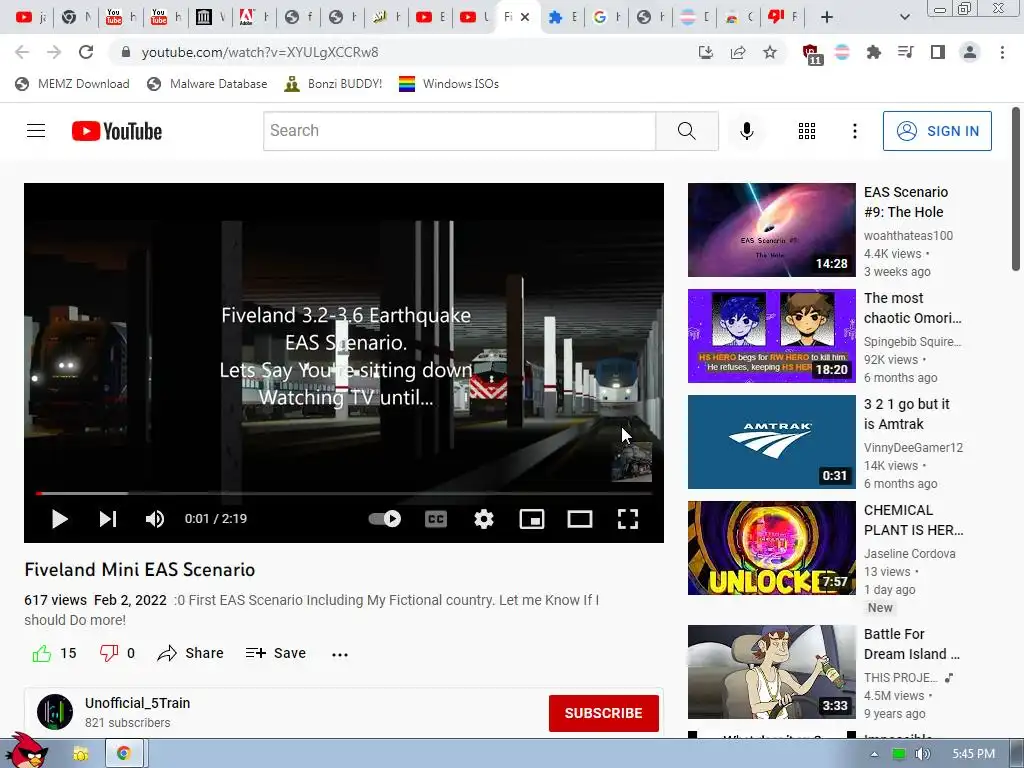Click the 5:45 PM taskbar clock

coord(973,754)
